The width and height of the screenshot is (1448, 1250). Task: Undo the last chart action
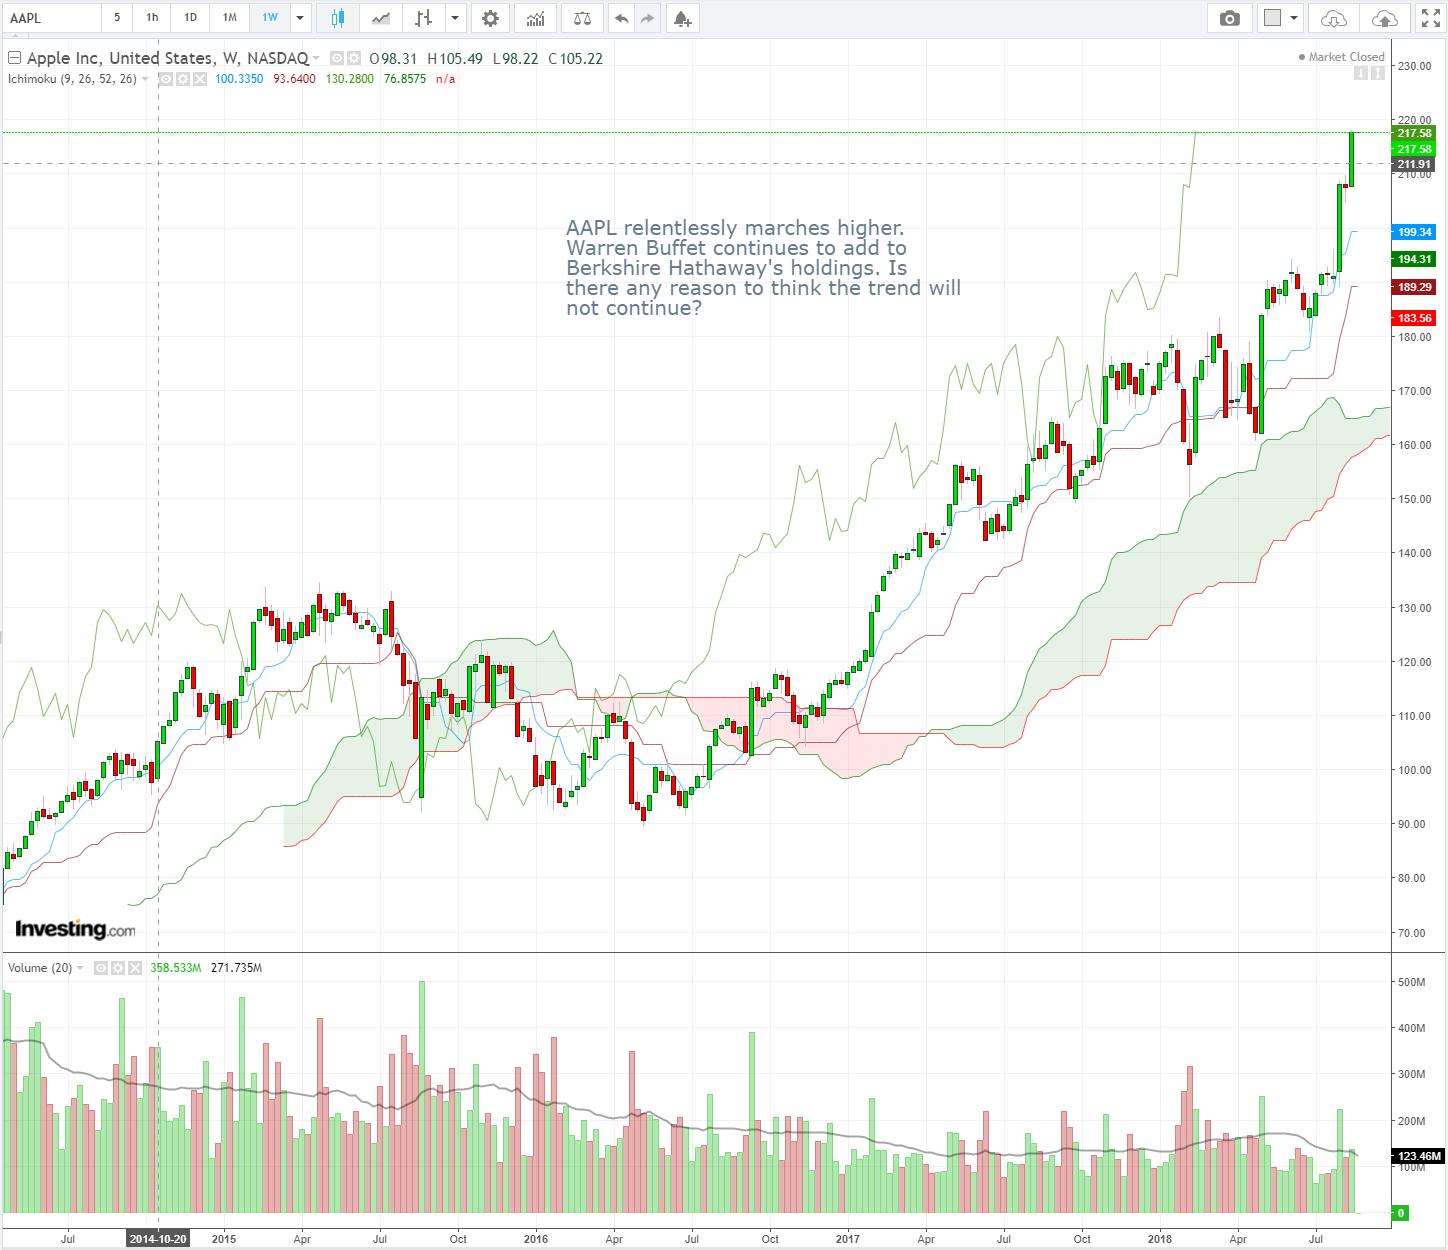(x=621, y=18)
